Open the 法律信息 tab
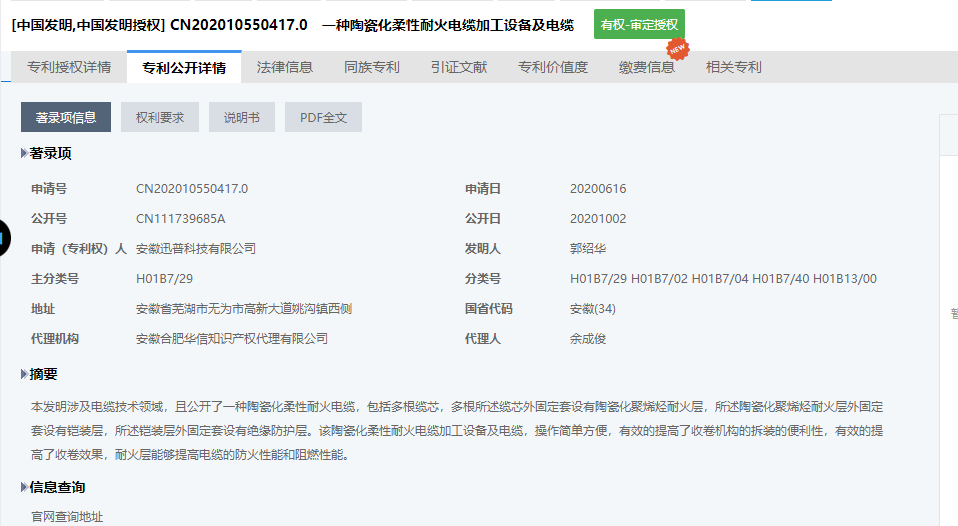Image resolution: width=958 pixels, height=526 pixels. [285, 68]
